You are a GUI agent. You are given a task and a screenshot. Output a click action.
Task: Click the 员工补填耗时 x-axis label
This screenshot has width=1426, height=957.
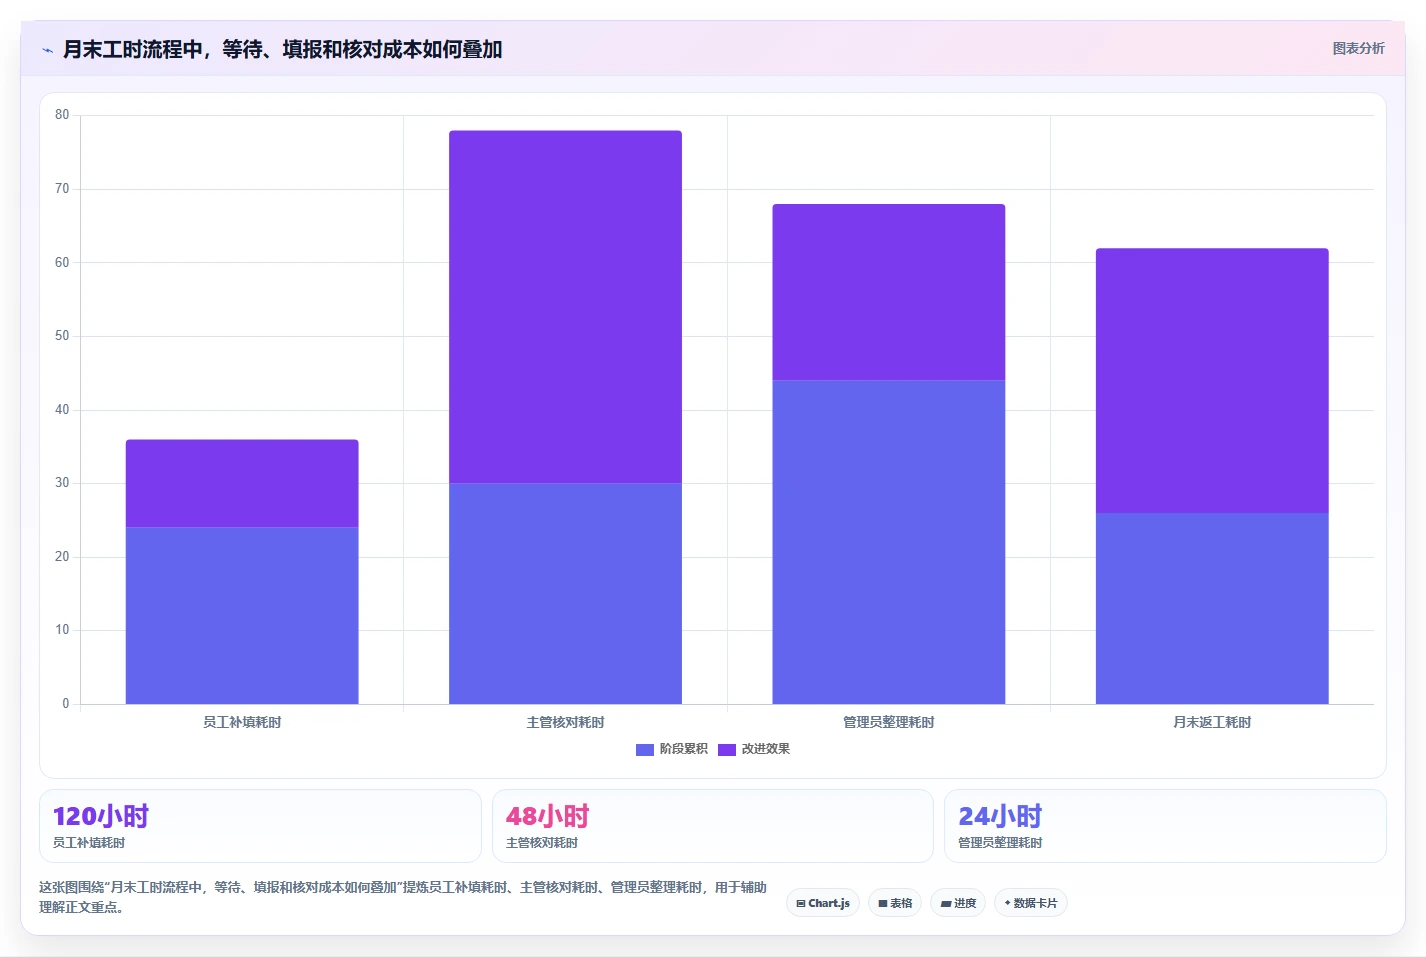coord(242,722)
